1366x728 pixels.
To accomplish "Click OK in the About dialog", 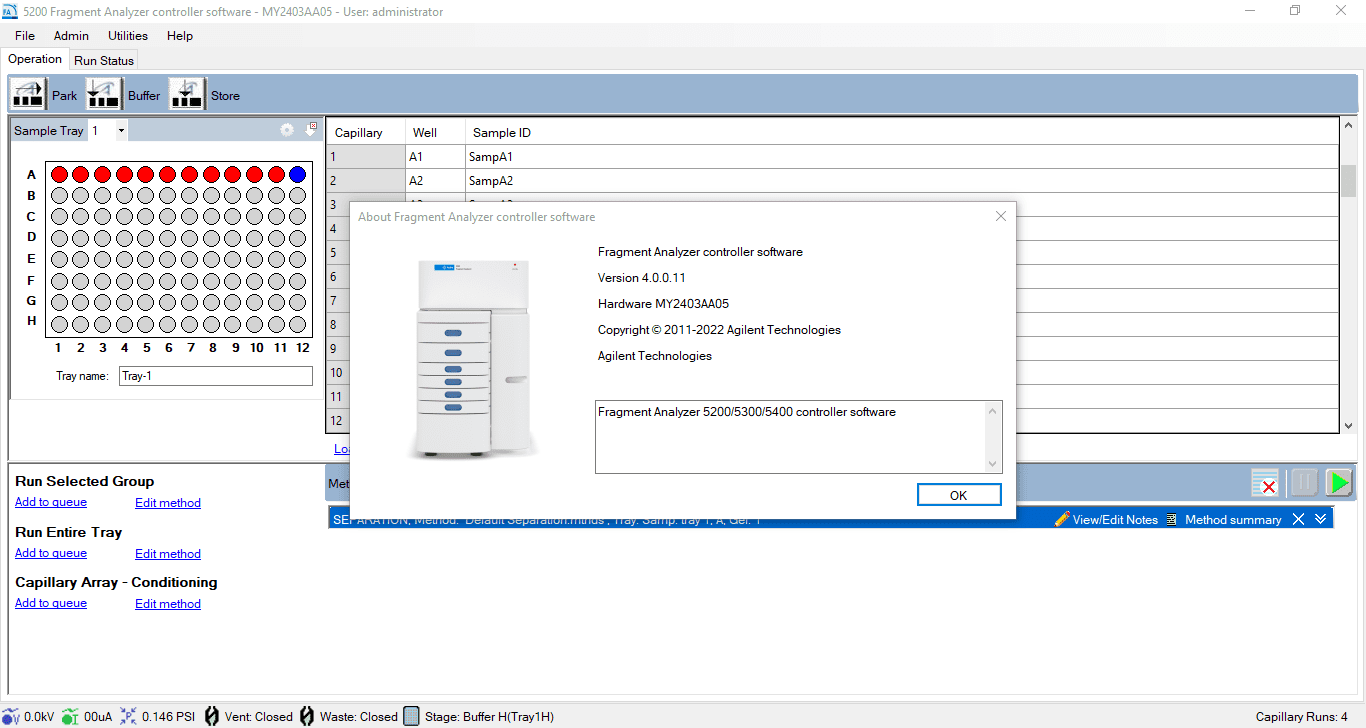I will click(x=958, y=494).
